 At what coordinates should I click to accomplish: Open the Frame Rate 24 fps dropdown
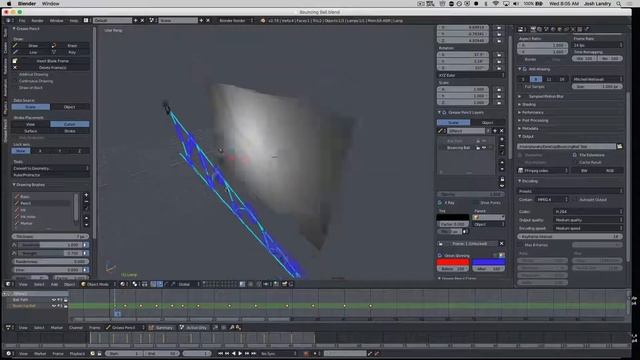point(598,45)
